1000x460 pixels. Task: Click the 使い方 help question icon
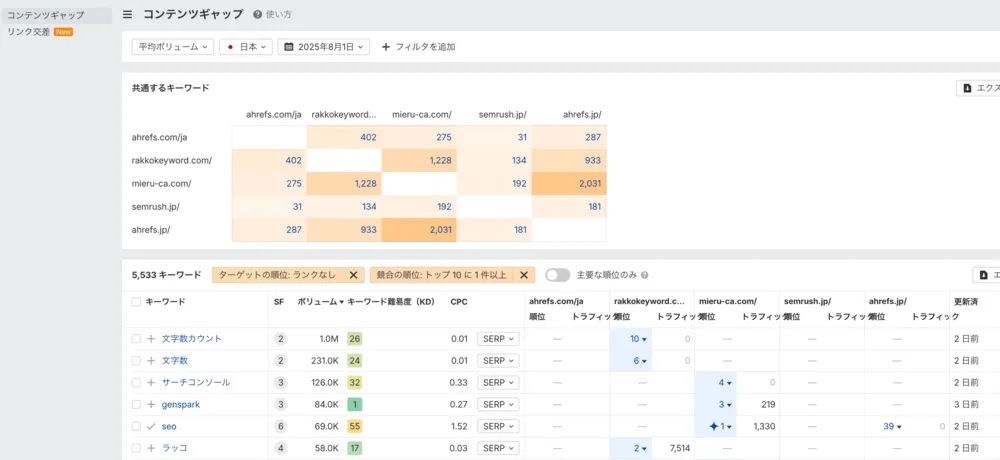[257, 14]
